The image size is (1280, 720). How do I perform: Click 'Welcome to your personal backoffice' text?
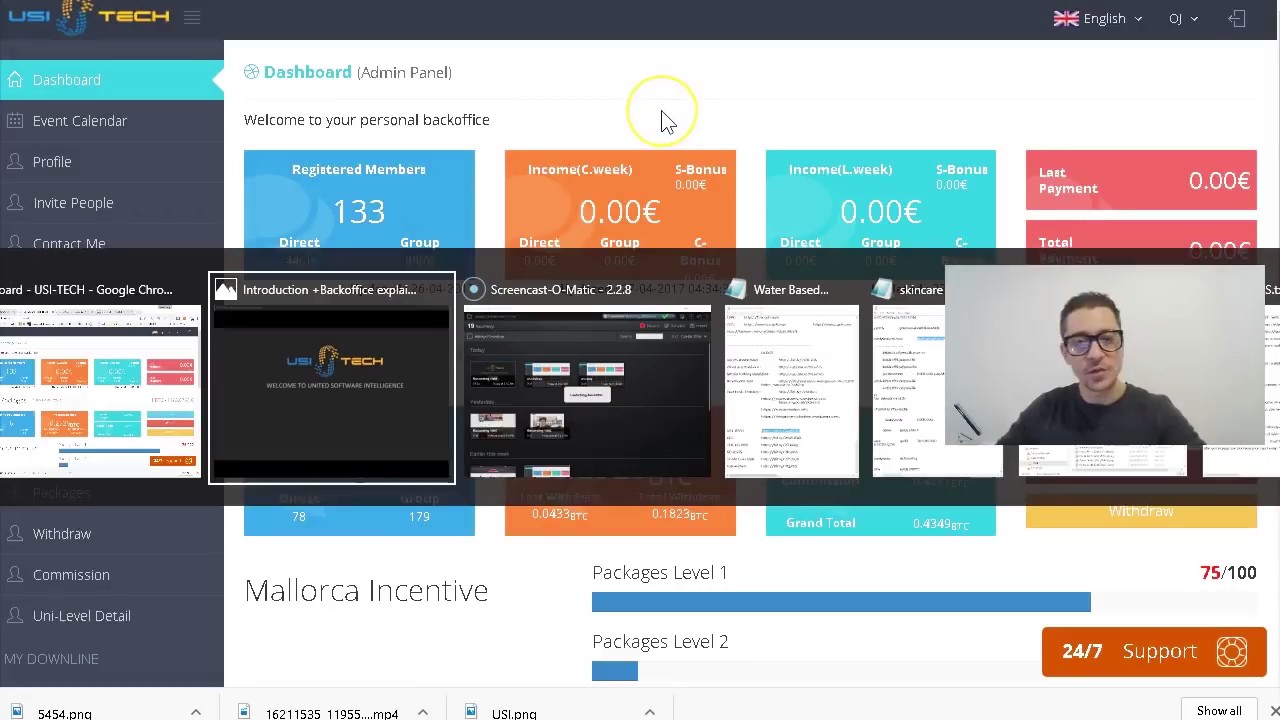367,120
